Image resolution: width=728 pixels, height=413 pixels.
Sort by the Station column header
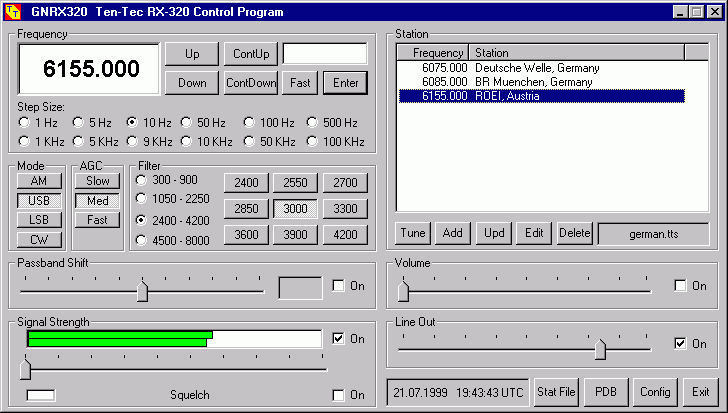(577, 52)
